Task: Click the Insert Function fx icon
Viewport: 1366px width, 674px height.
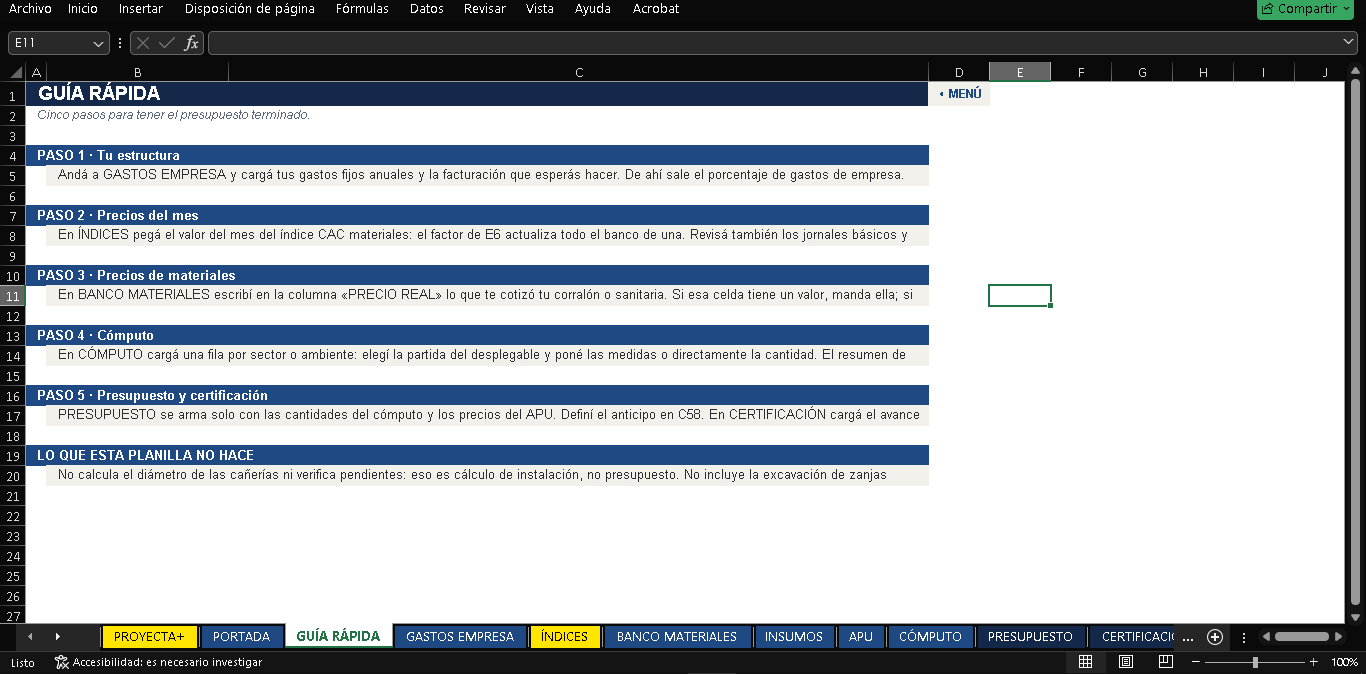Action: coord(191,43)
